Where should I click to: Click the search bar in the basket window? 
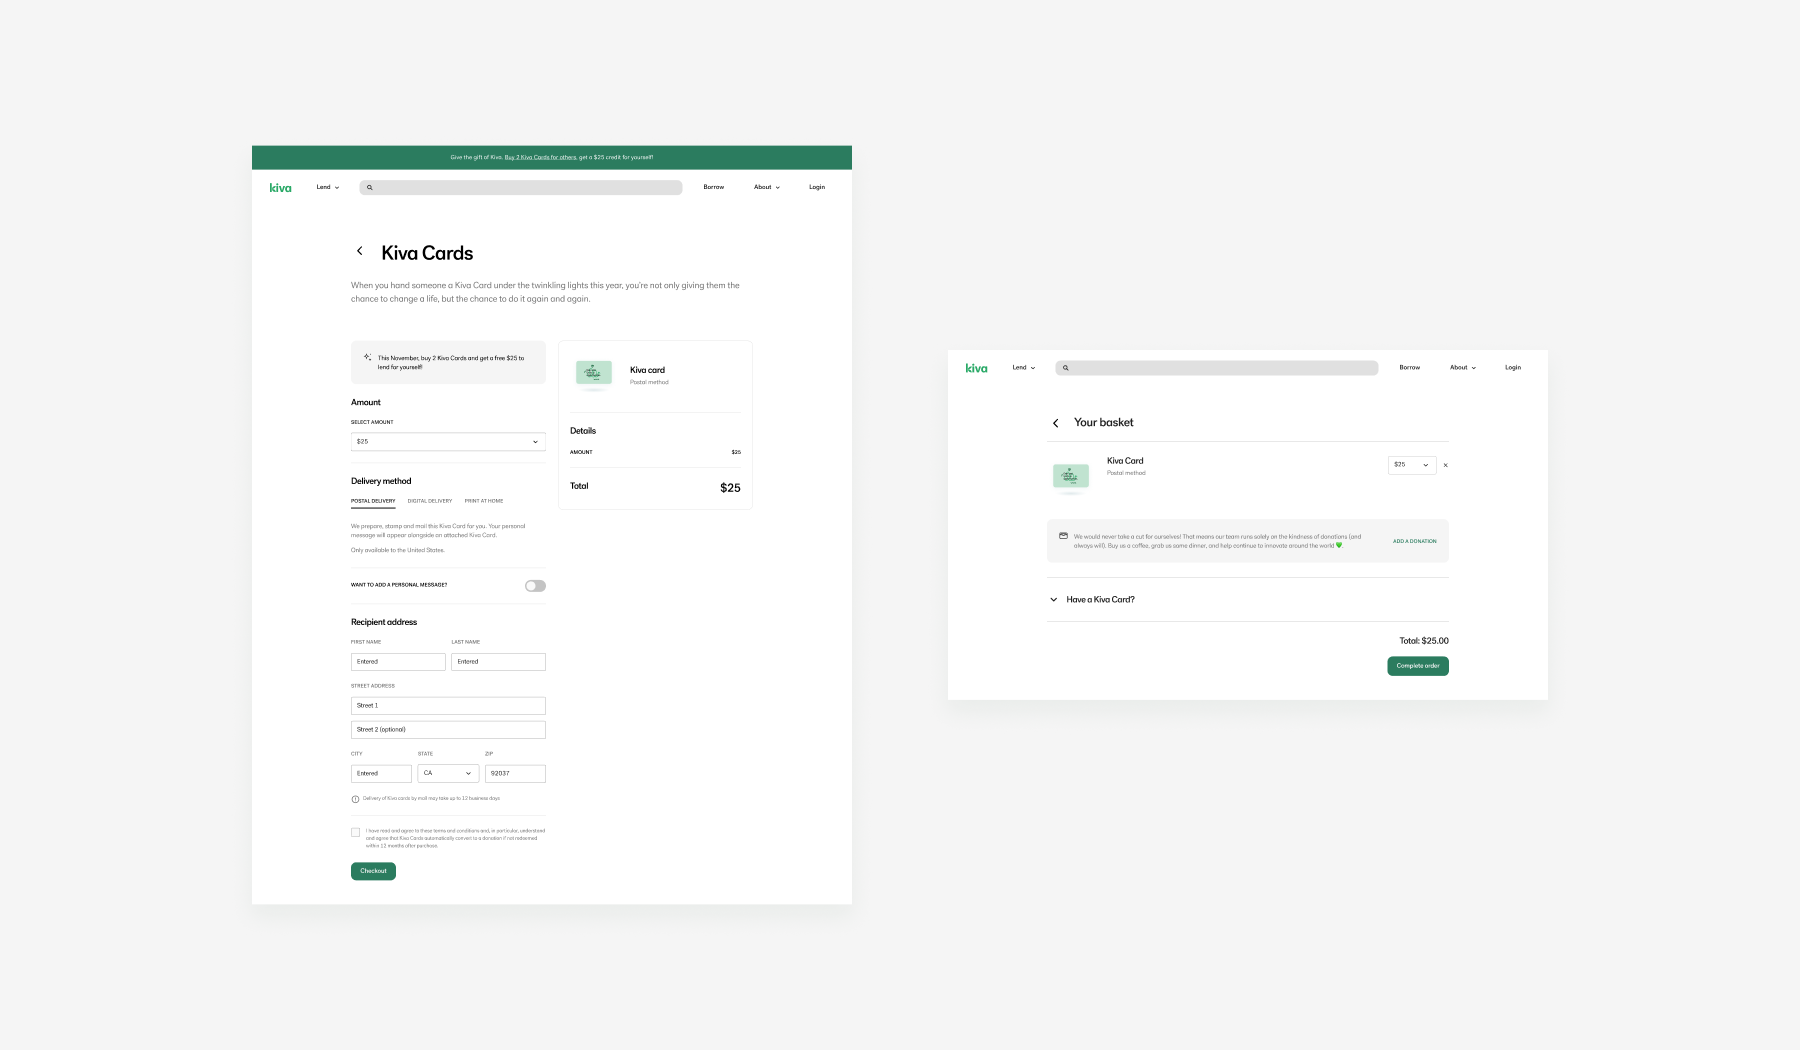[1217, 368]
